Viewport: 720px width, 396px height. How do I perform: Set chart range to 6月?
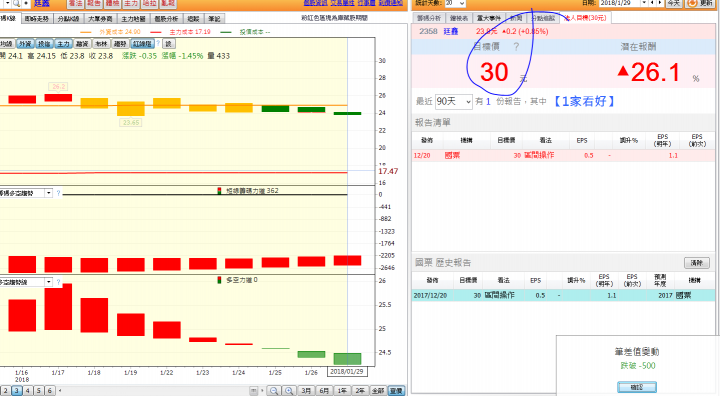tap(324, 390)
